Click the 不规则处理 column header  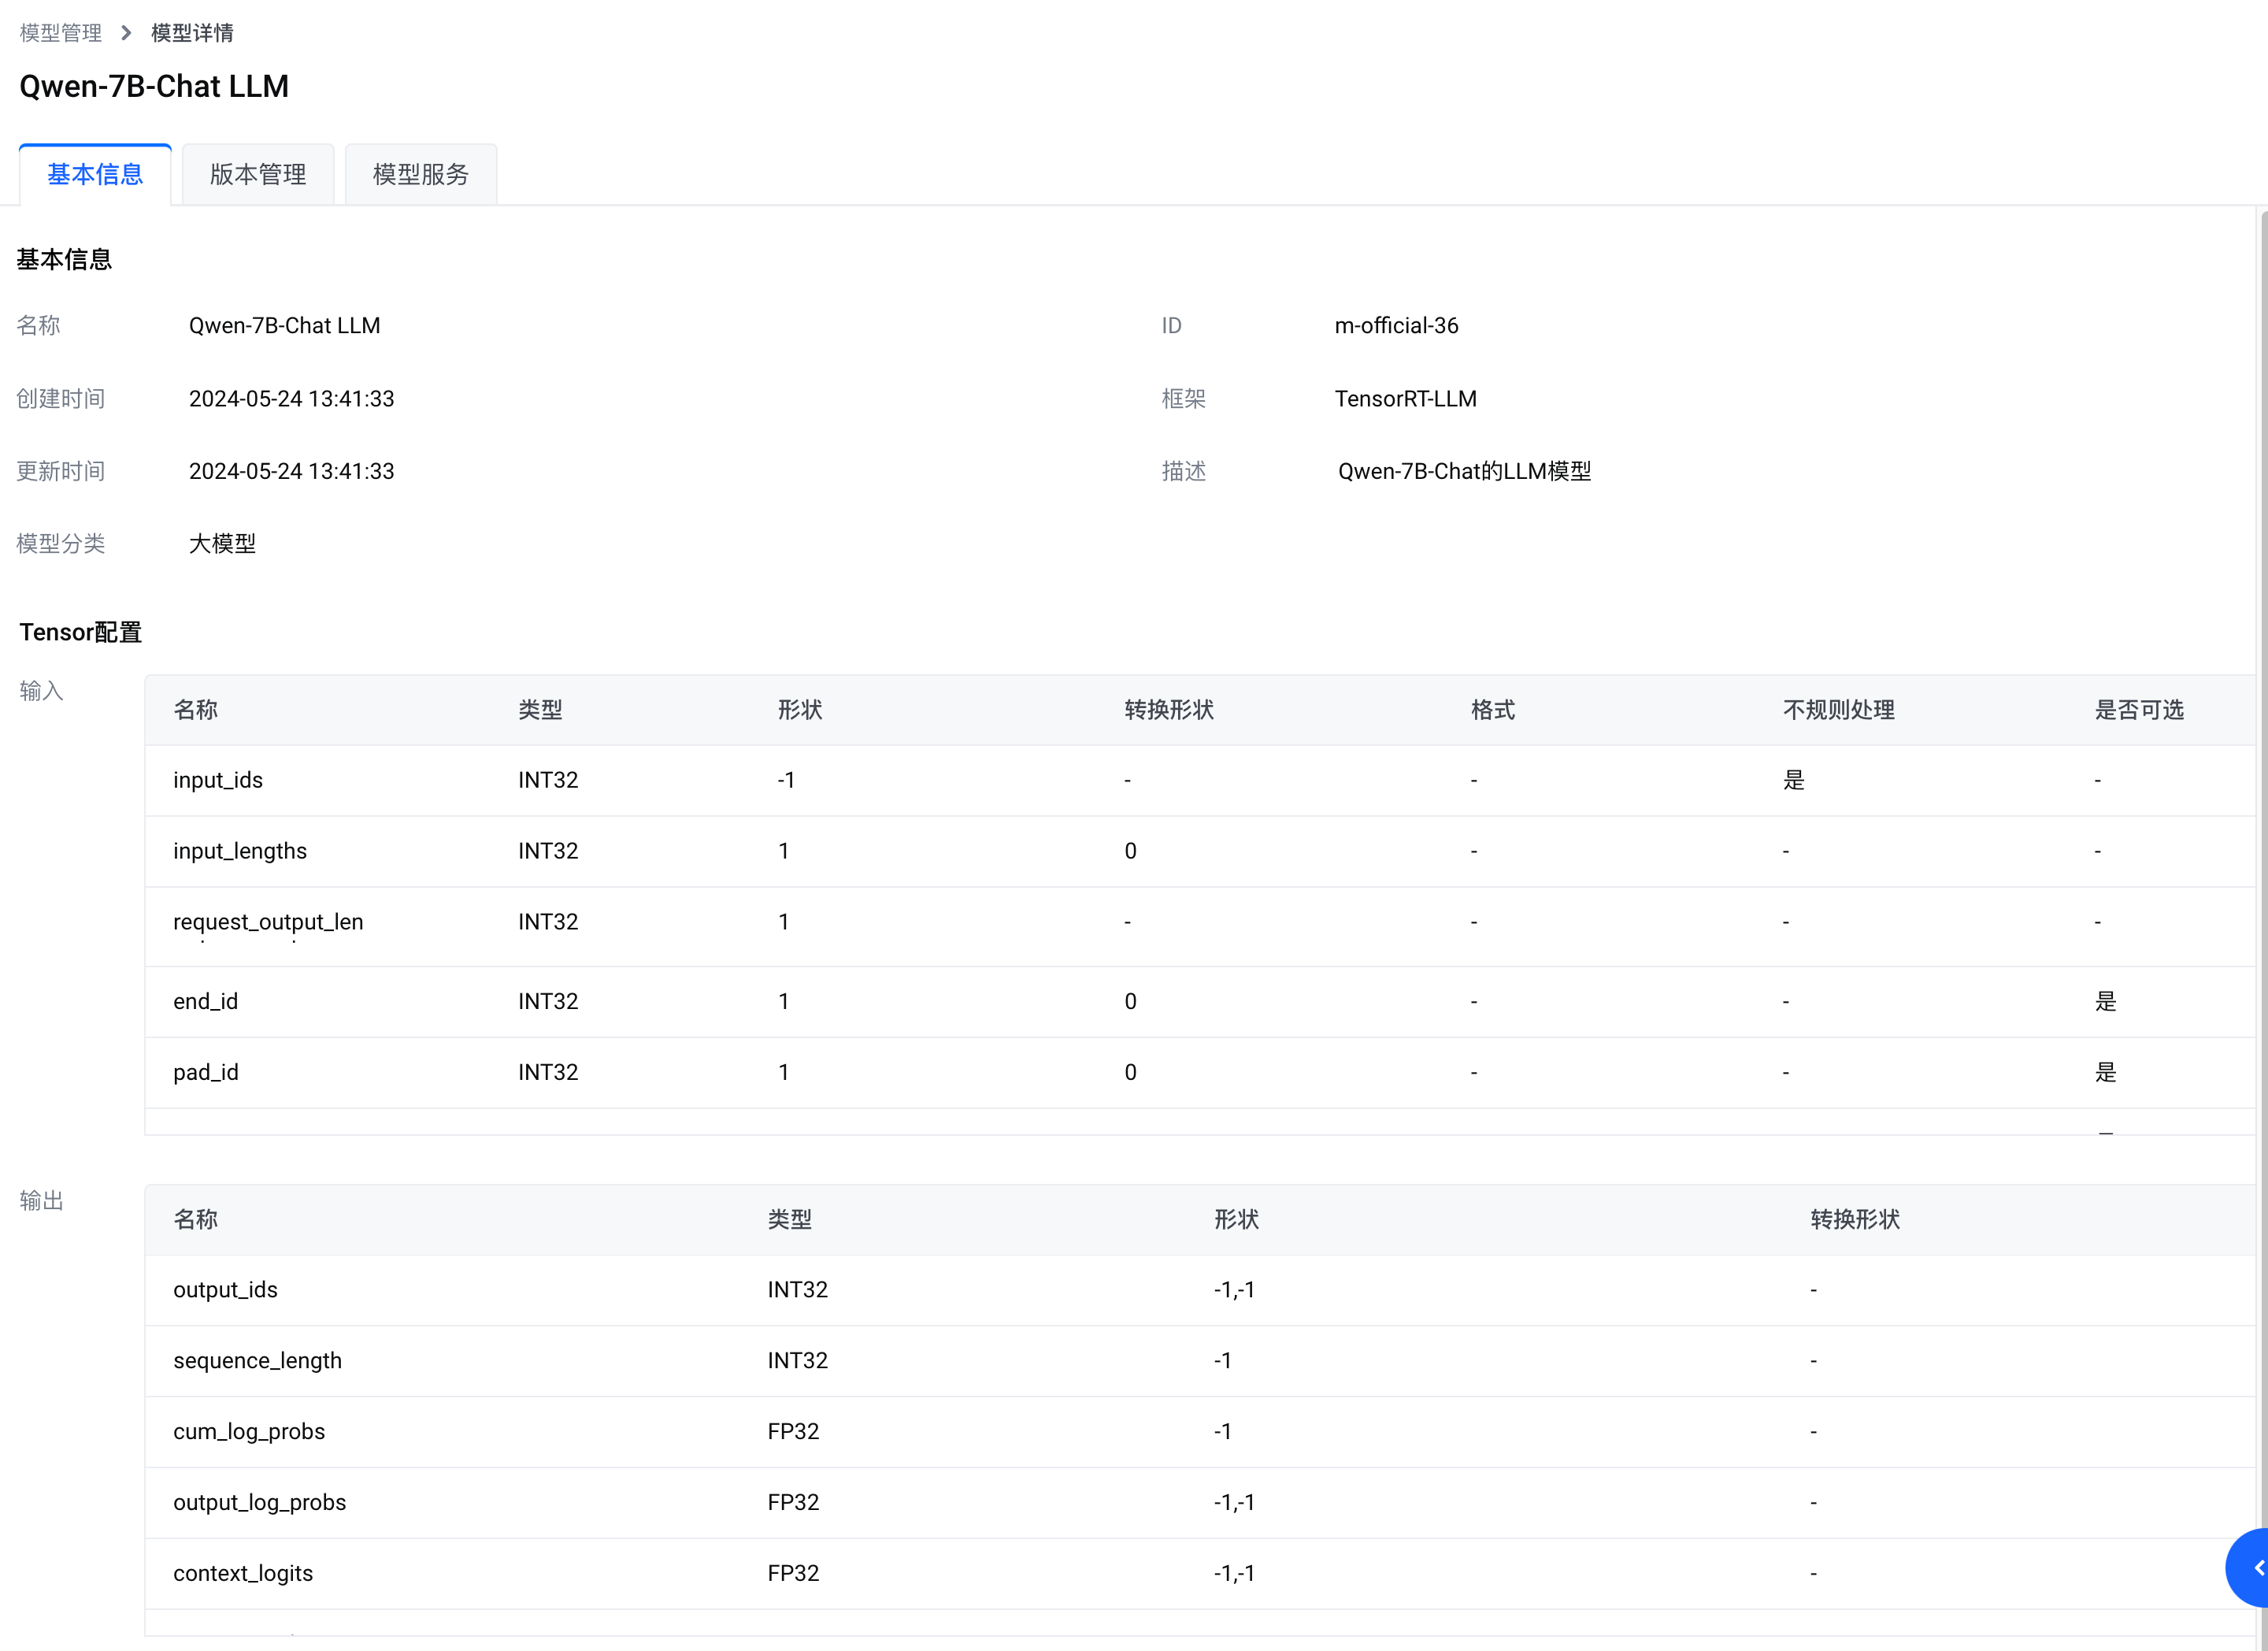(1838, 710)
